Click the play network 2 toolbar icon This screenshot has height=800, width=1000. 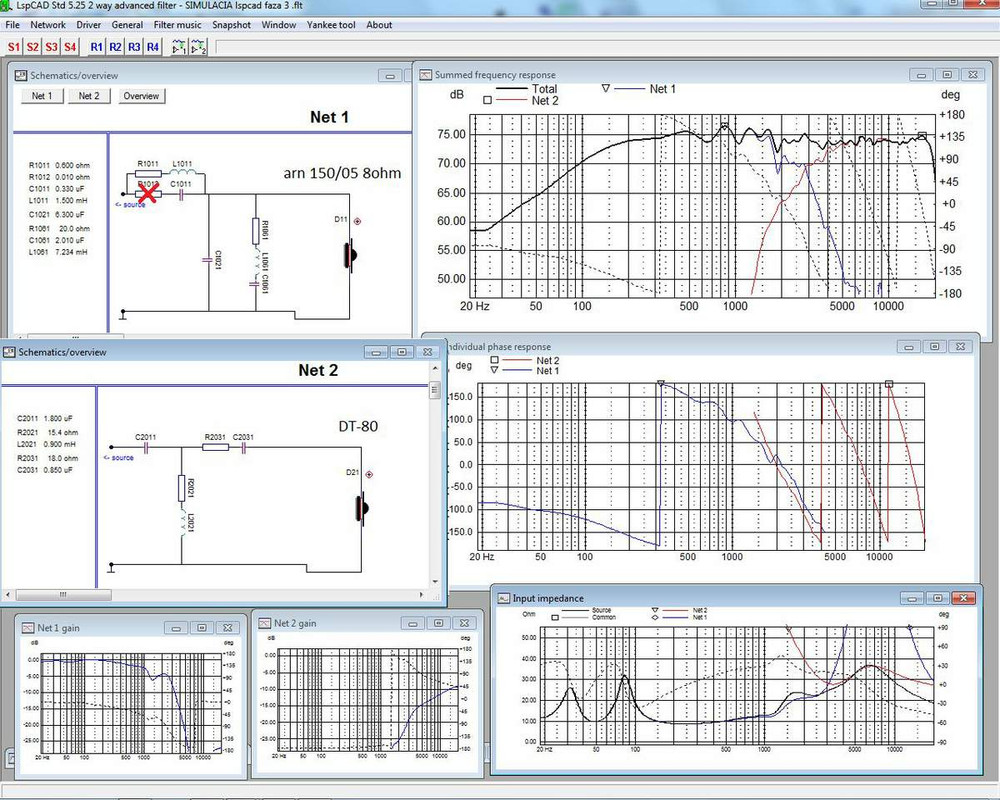click(x=199, y=47)
